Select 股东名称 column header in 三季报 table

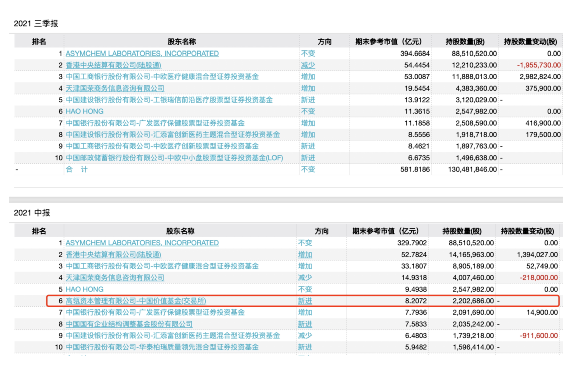[182, 42]
